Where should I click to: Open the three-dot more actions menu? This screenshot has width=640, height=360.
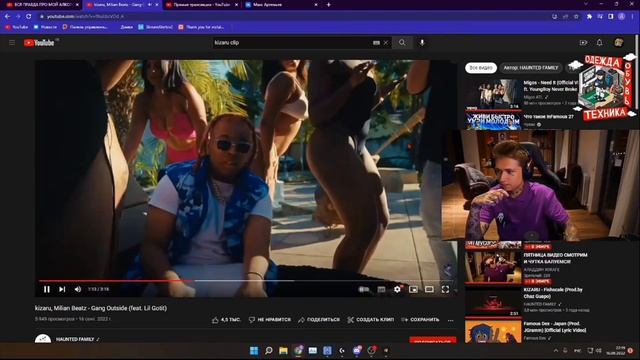coord(451,320)
